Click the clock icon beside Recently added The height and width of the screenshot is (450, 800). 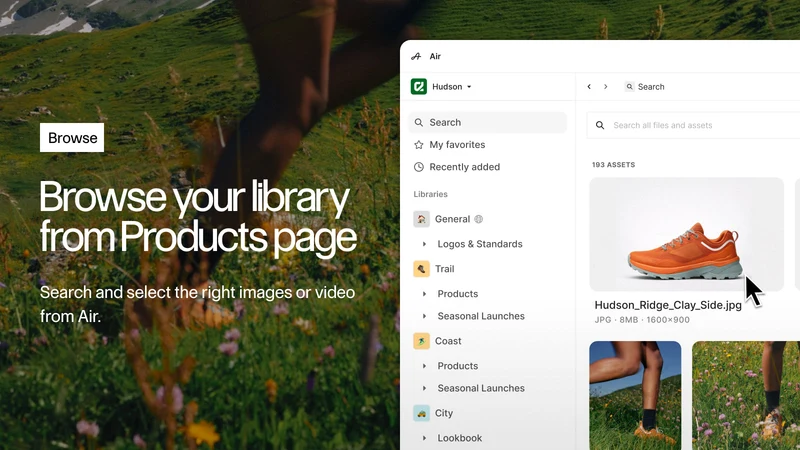(419, 167)
